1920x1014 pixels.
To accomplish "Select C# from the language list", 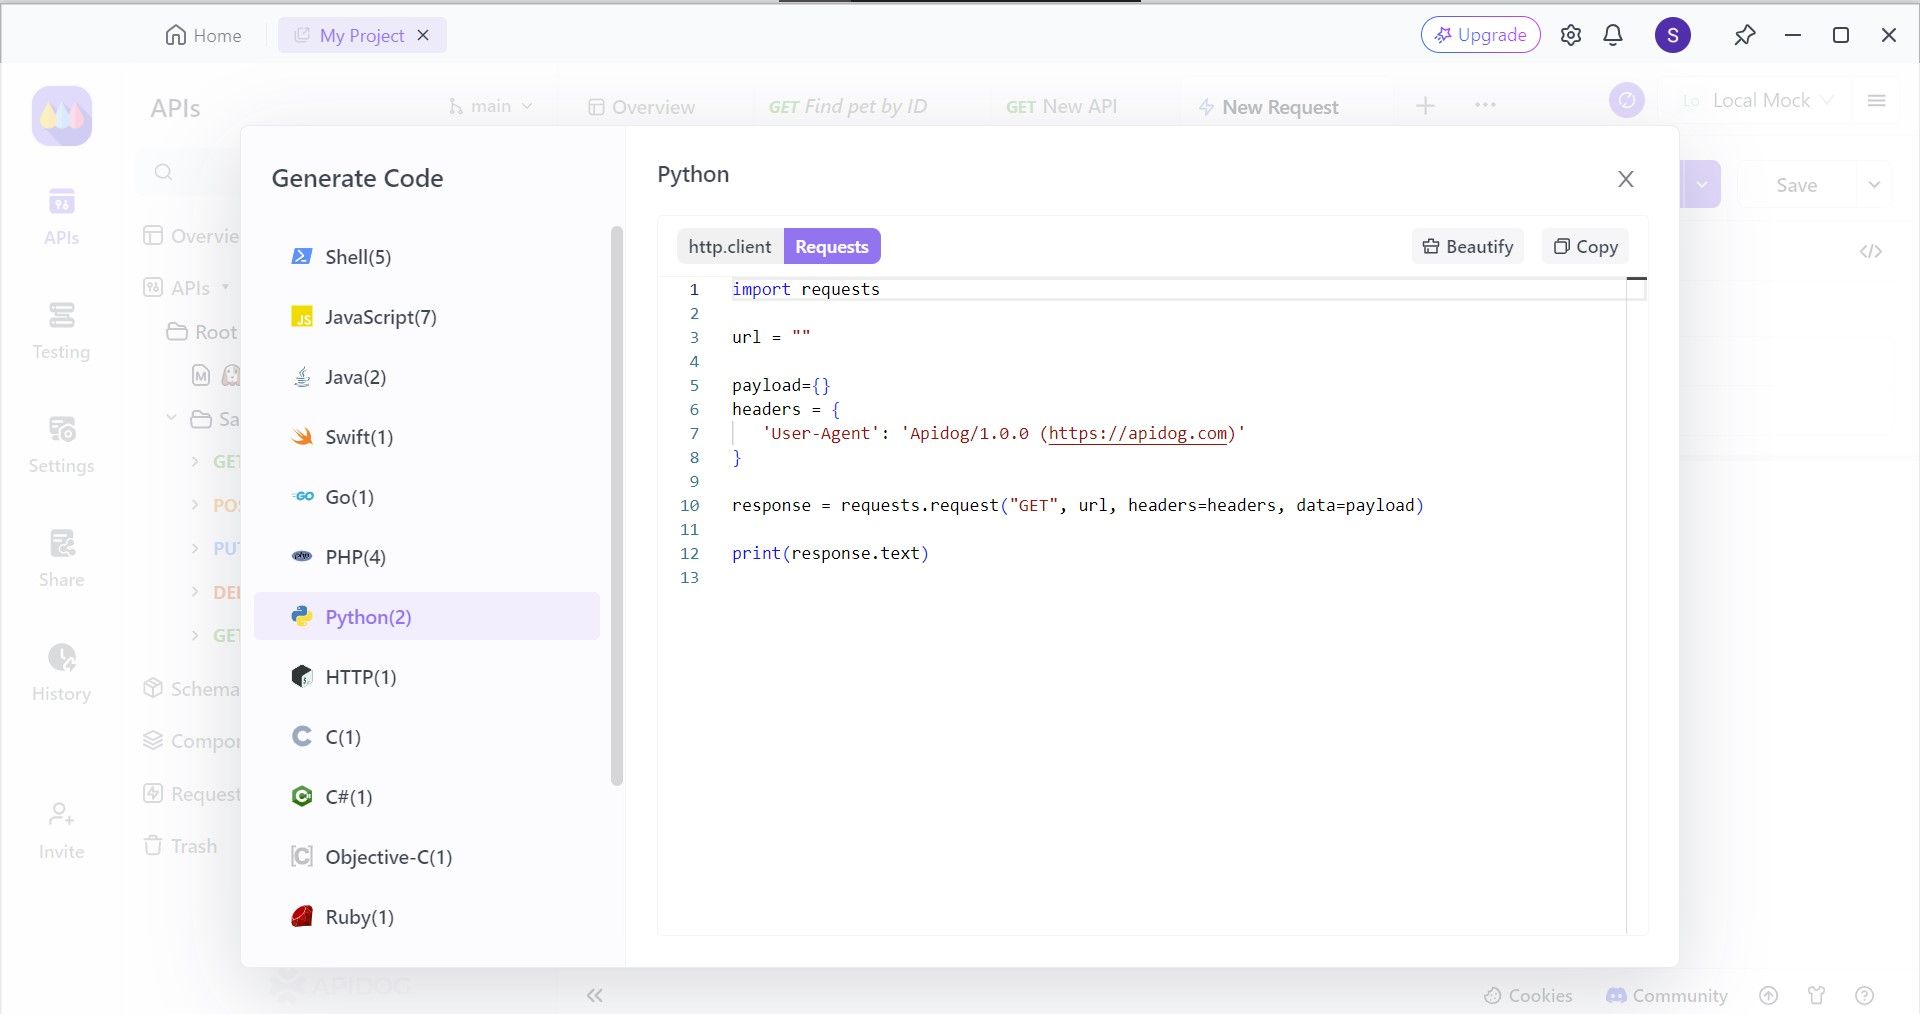I will (348, 797).
